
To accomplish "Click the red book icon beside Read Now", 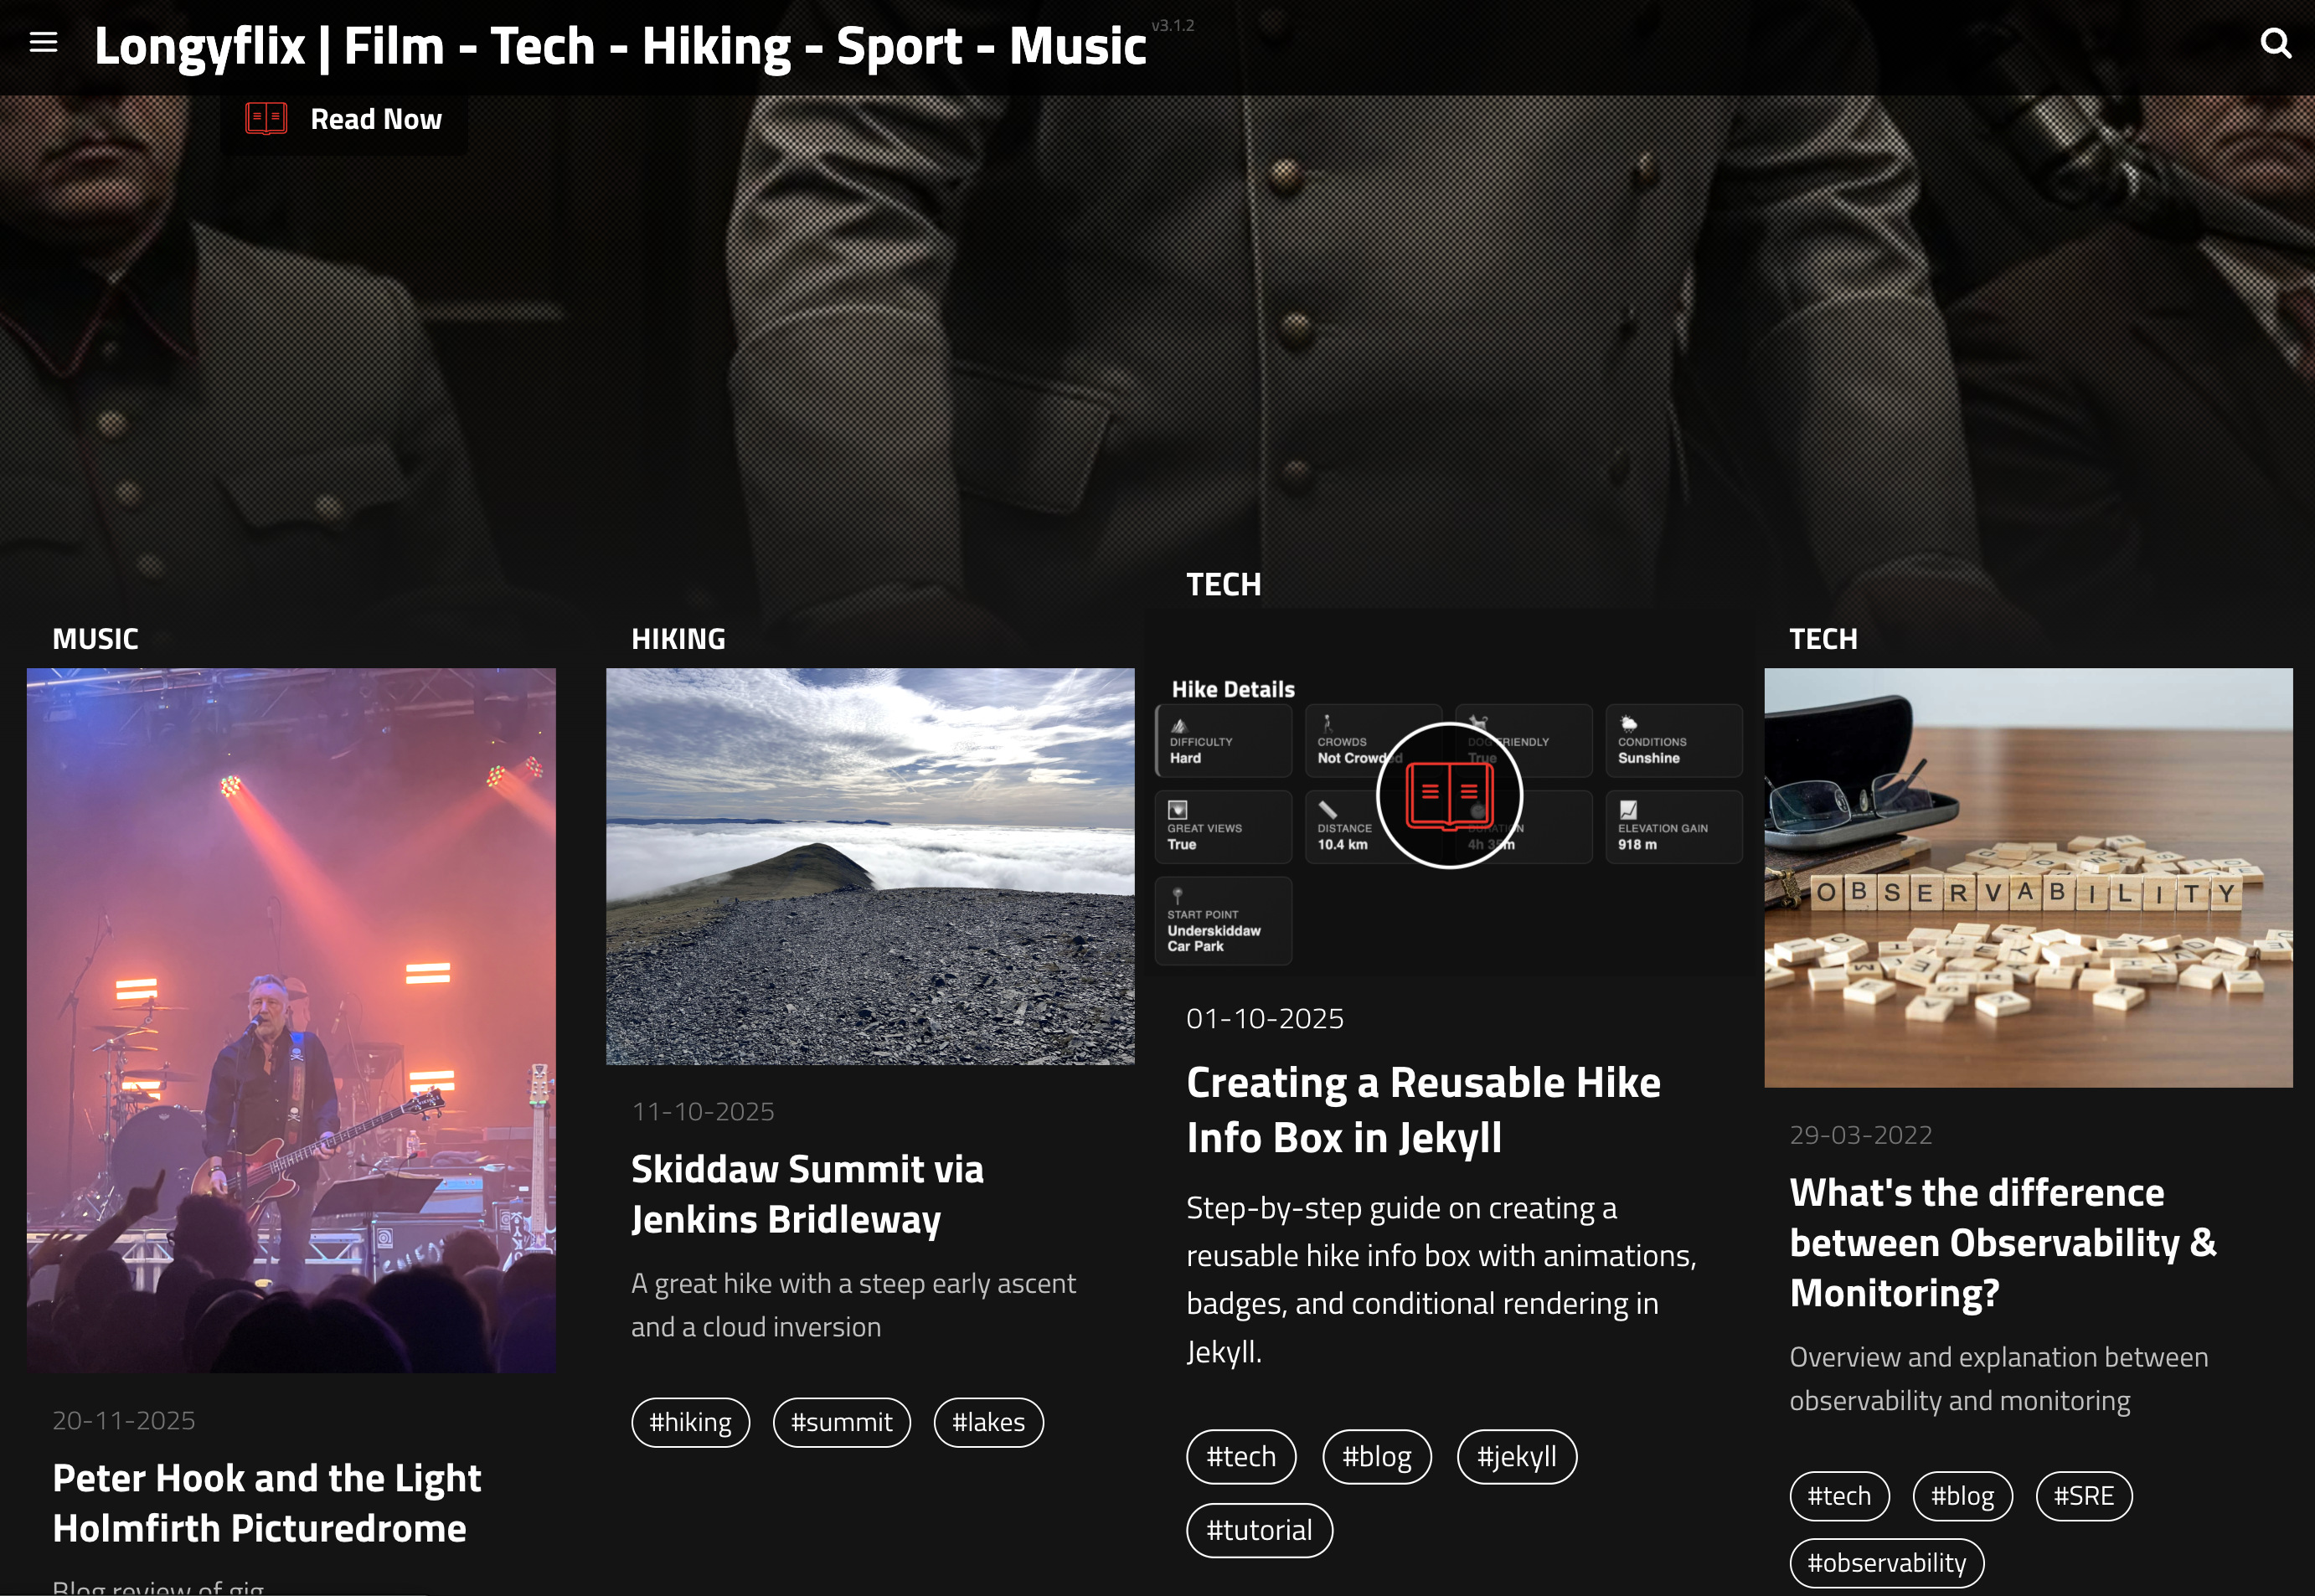I will (x=266, y=119).
